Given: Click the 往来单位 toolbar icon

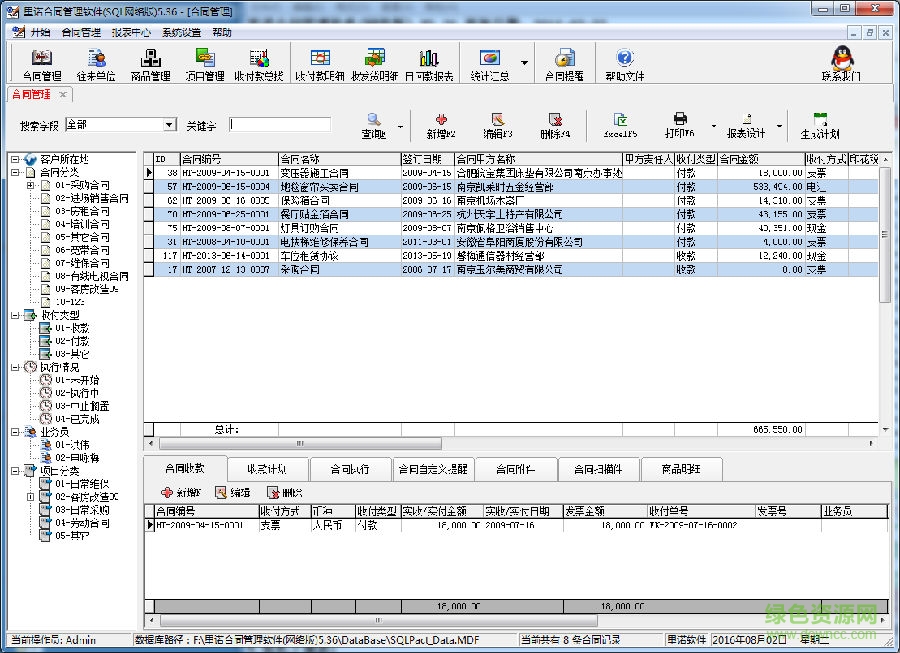Looking at the screenshot, I should pyautogui.click(x=96, y=64).
